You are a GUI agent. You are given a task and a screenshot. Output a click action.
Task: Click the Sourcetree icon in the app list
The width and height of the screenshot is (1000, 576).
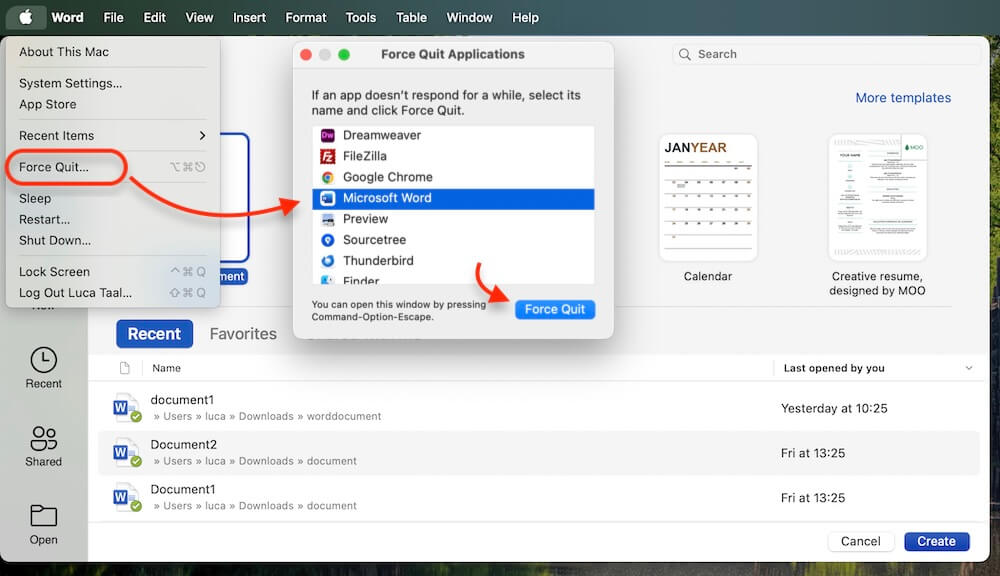pos(329,240)
